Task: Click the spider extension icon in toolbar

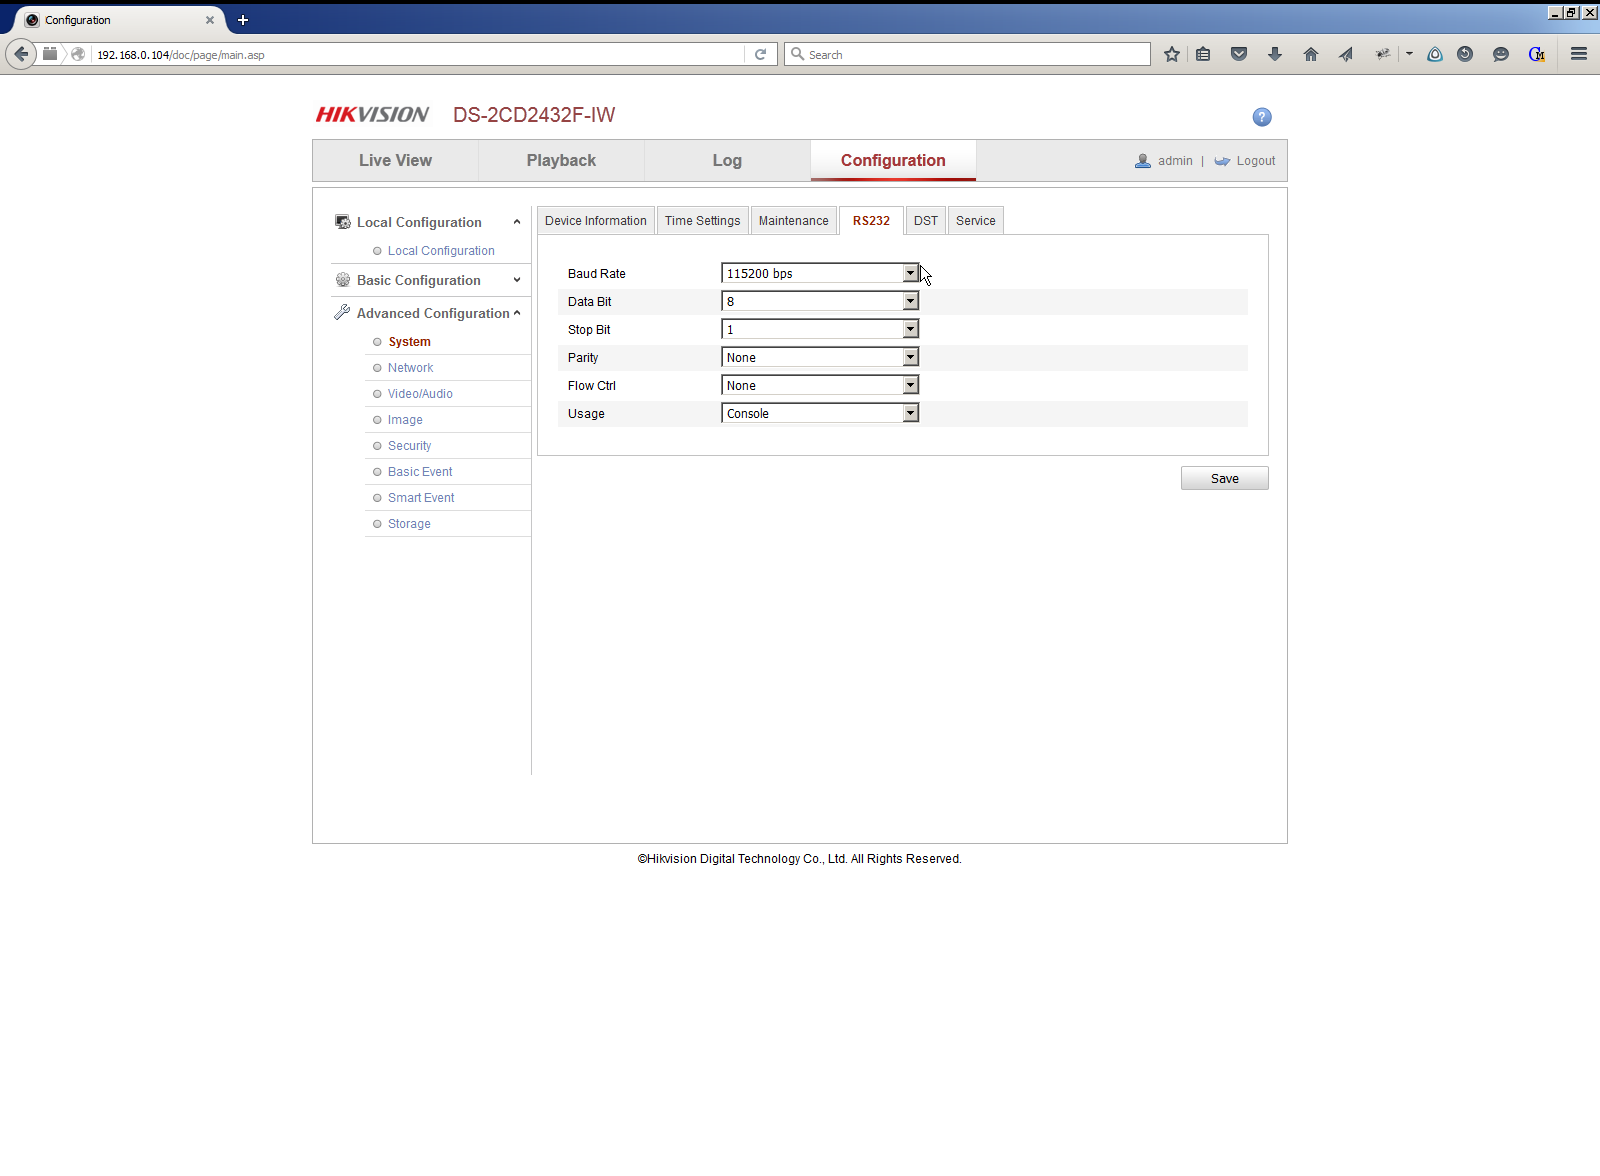Action: (x=1383, y=54)
